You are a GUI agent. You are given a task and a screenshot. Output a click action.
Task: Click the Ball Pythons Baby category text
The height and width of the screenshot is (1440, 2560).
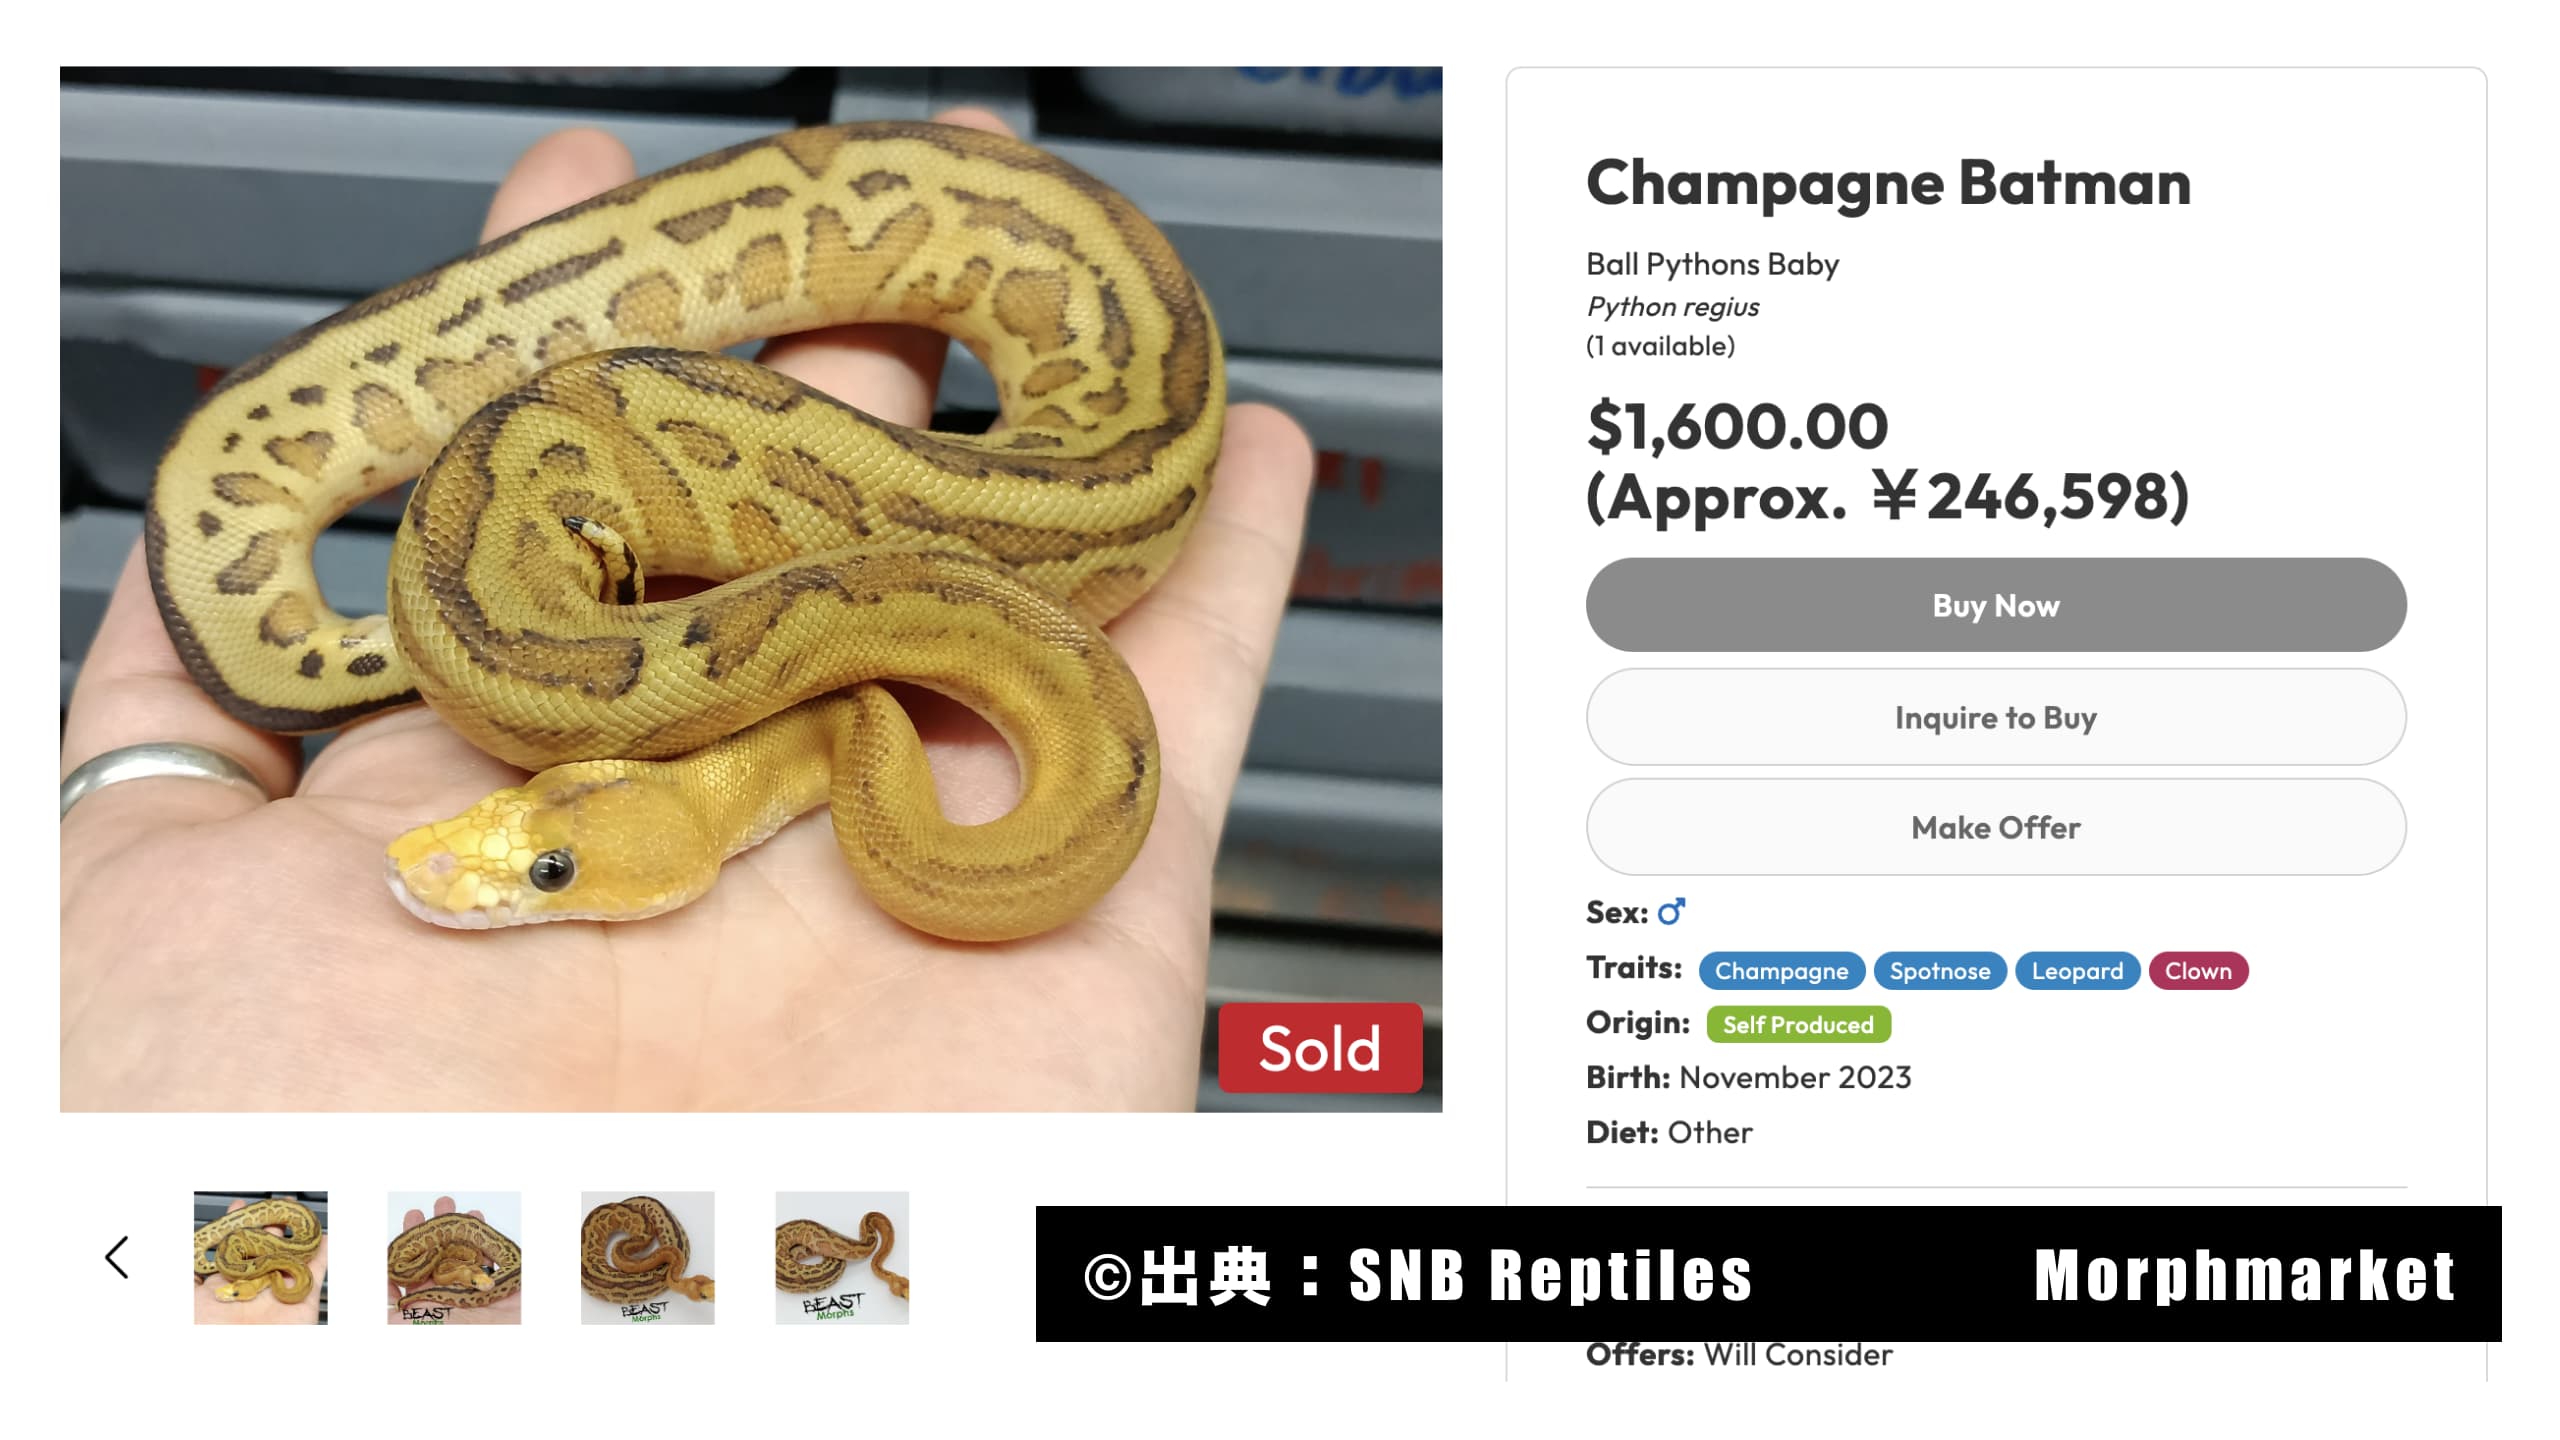click(1712, 264)
